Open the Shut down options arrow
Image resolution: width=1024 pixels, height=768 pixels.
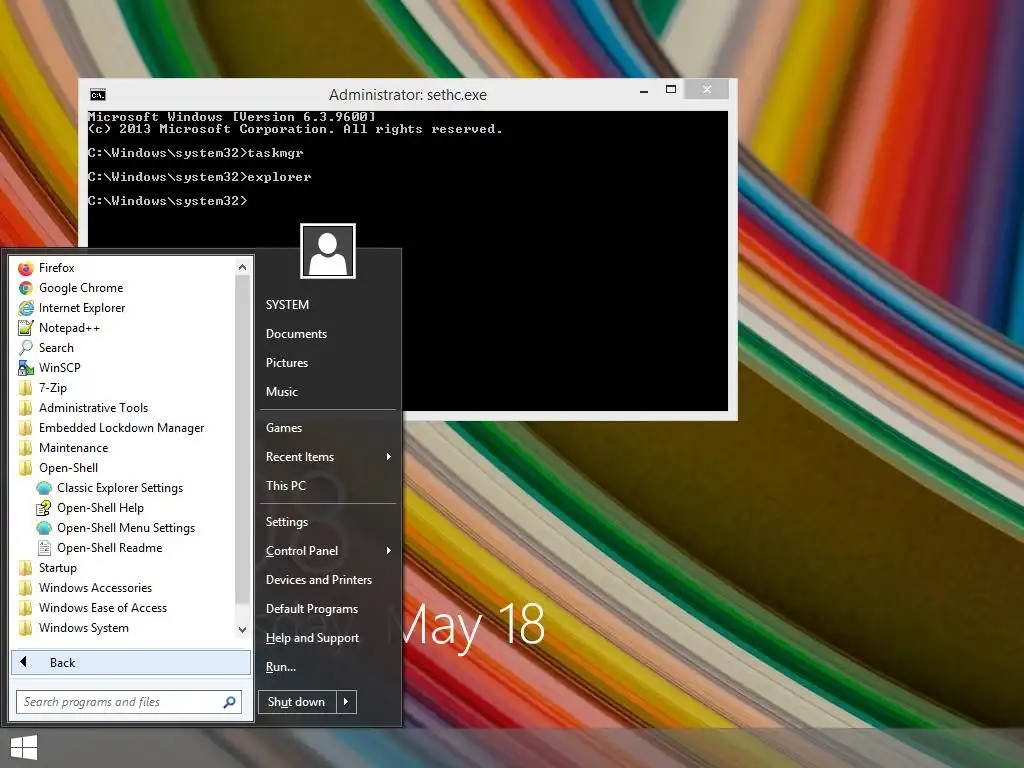[346, 702]
